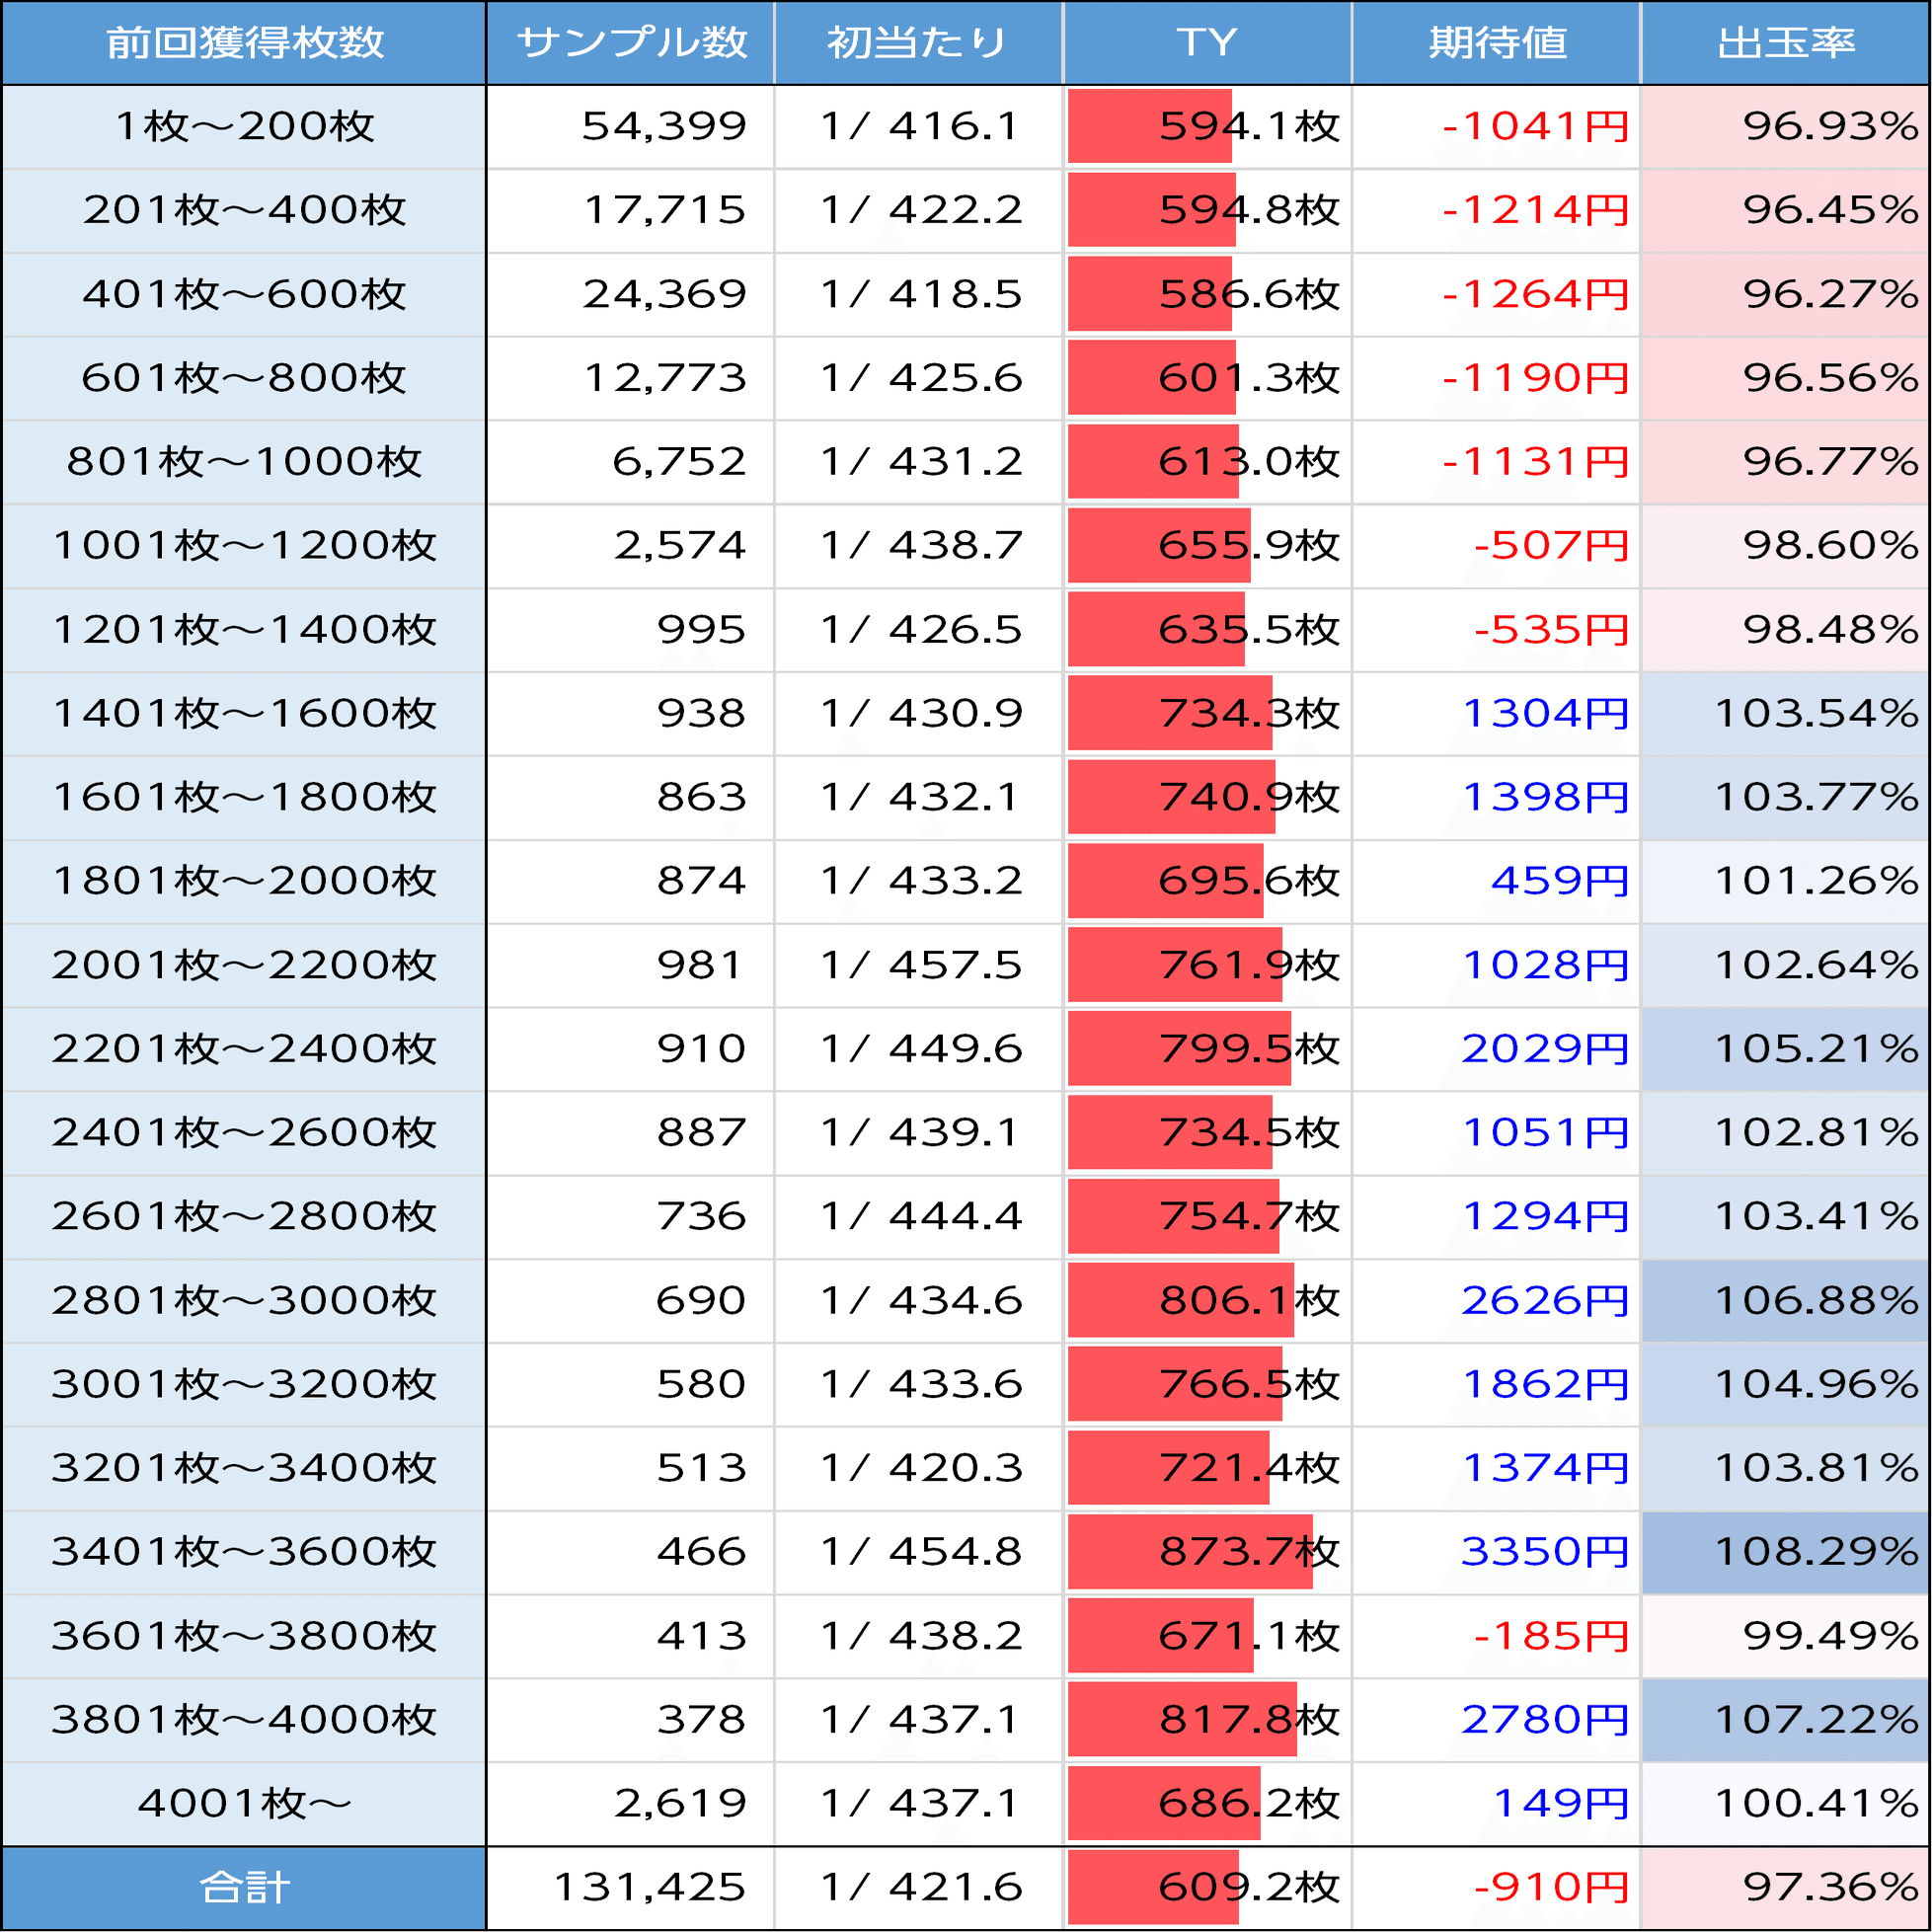Select the 4001枚～ row label
Image resolution: width=1932 pixels, height=1932 pixels.
(244, 1803)
